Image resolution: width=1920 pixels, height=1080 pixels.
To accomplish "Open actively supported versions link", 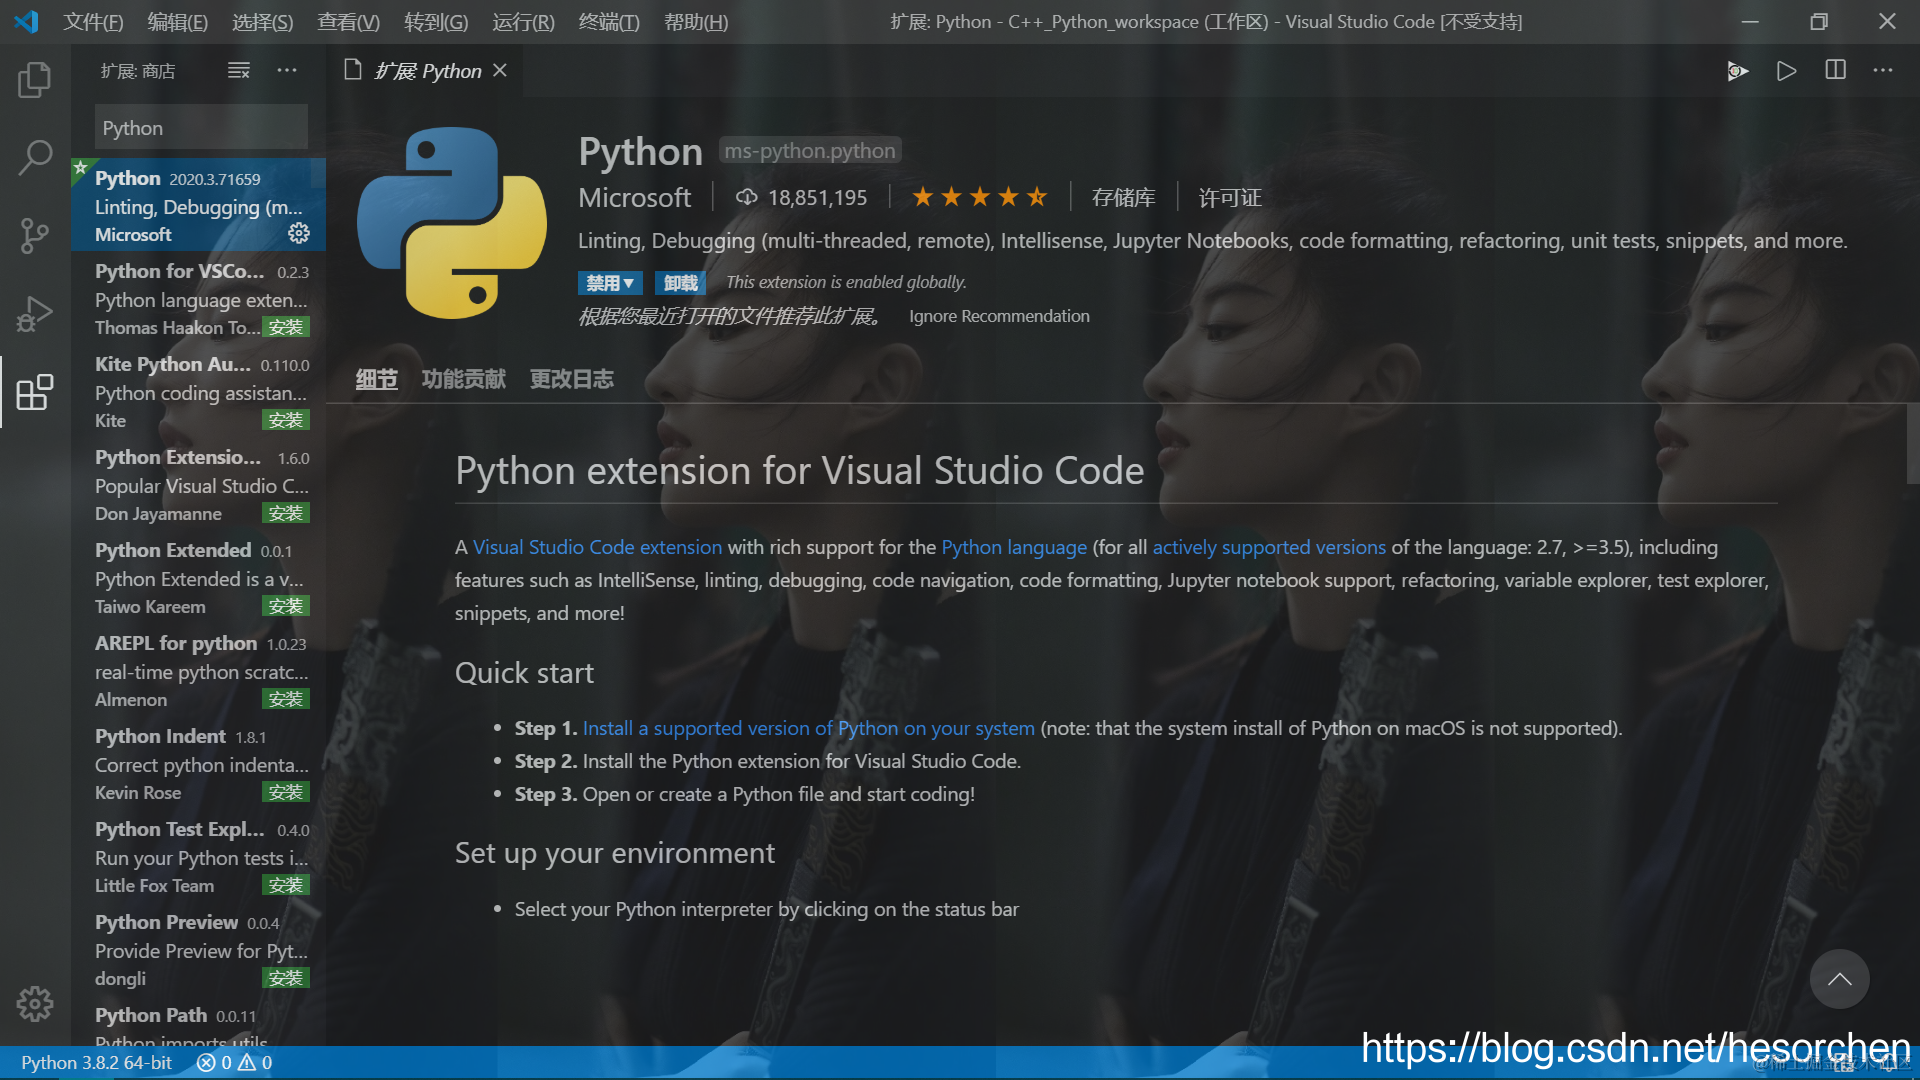I will (1269, 547).
